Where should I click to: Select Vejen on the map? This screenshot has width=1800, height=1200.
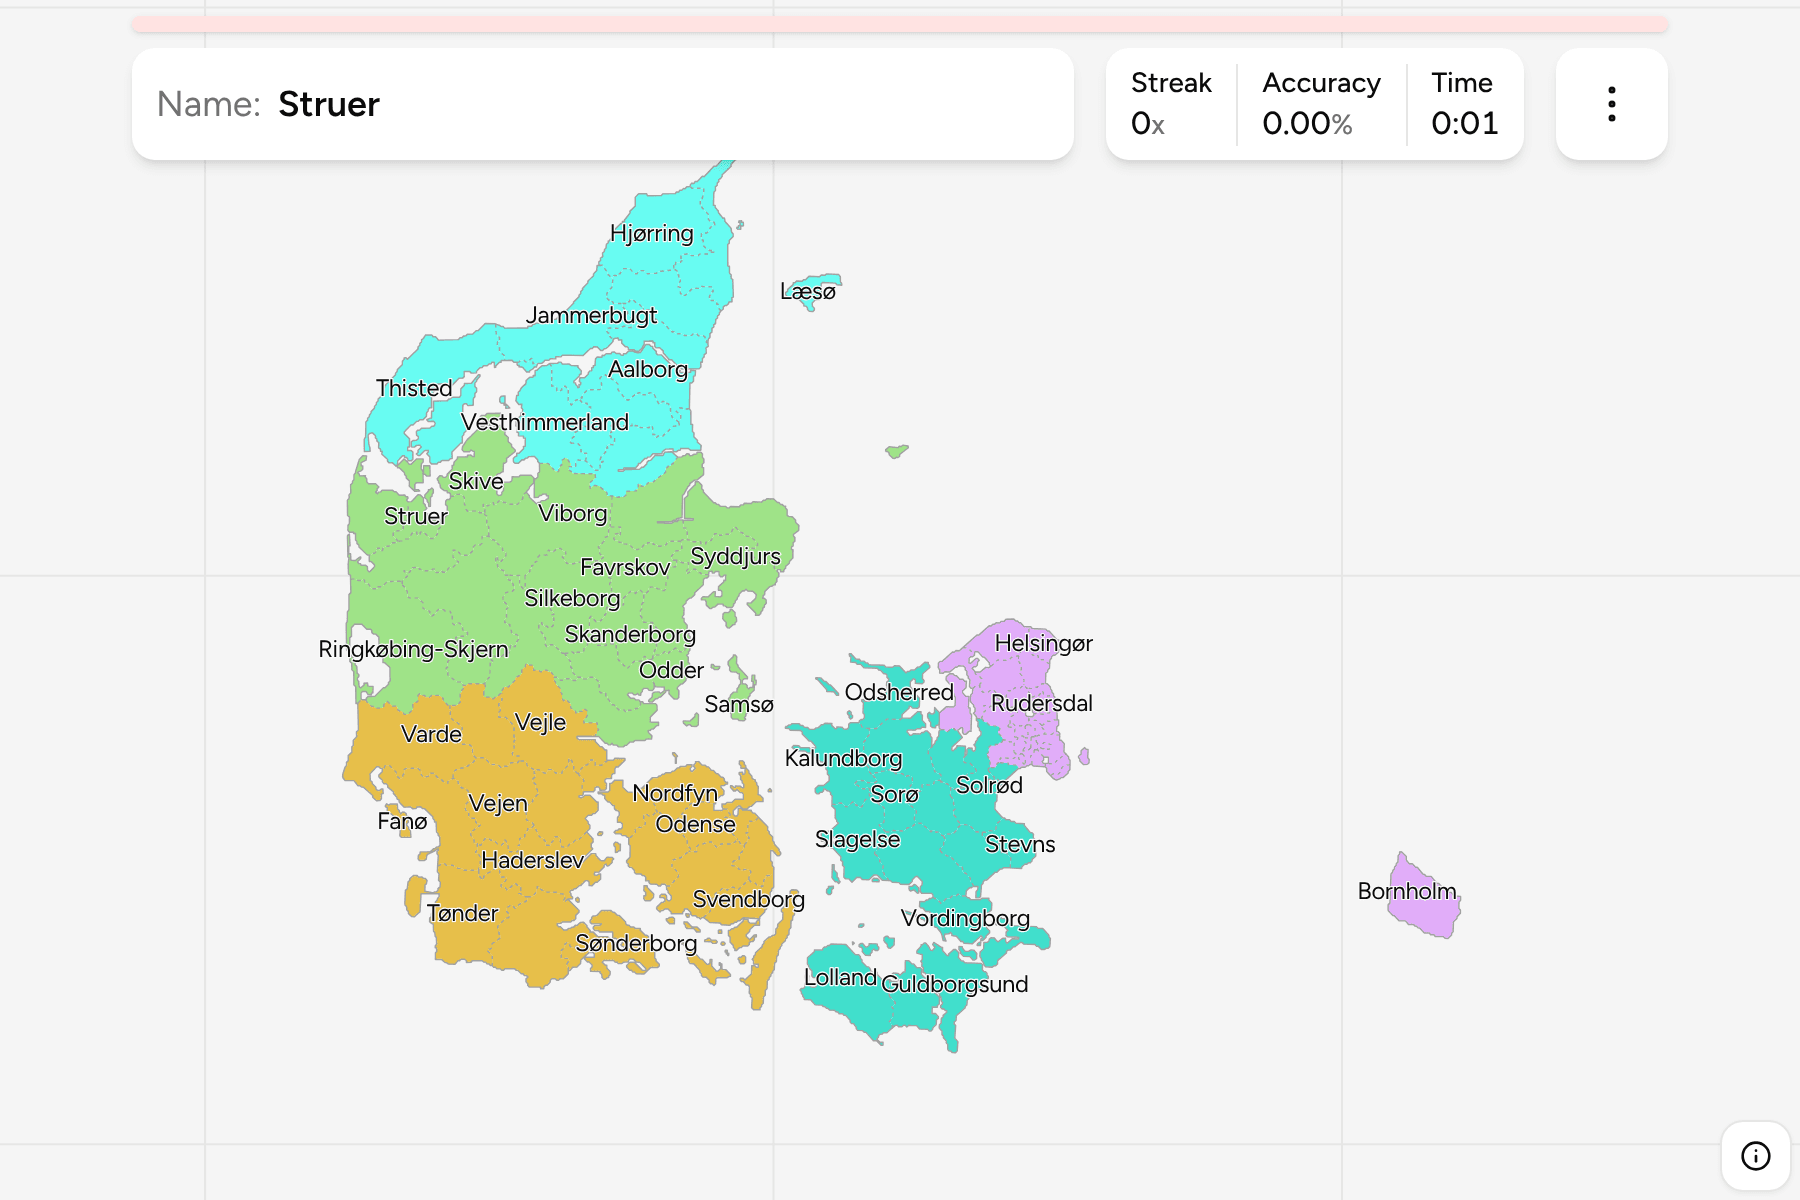498,803
